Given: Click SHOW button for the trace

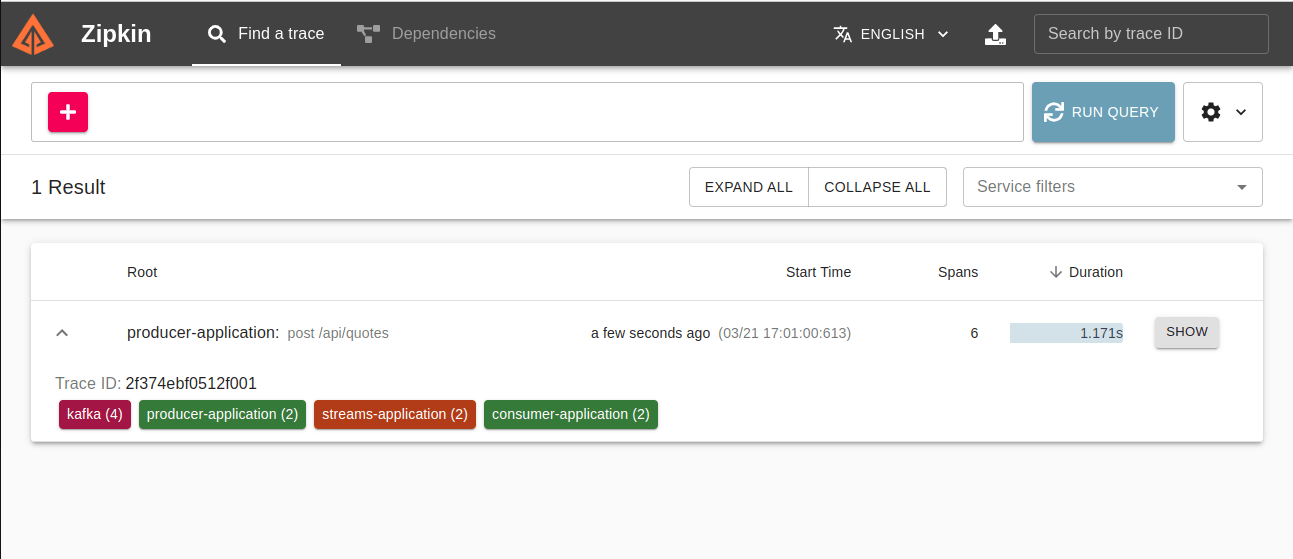Looking at the screenshot, I should [x=1187, y=332].
